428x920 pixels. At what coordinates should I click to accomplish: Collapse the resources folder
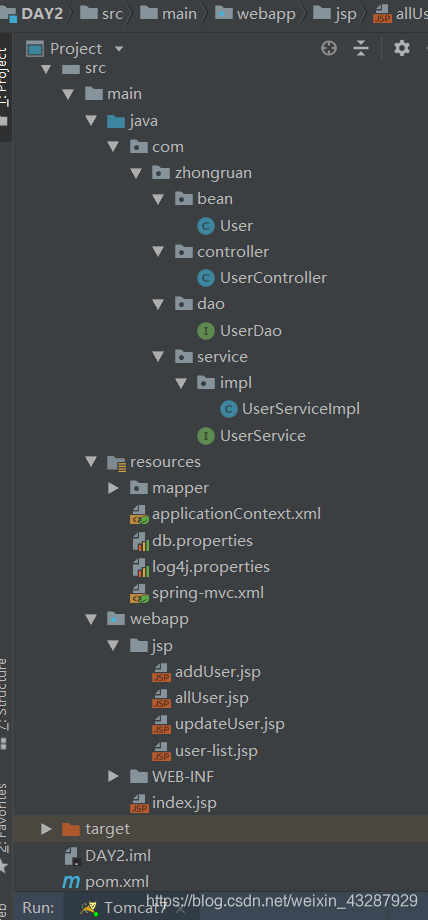click(90, 462)
